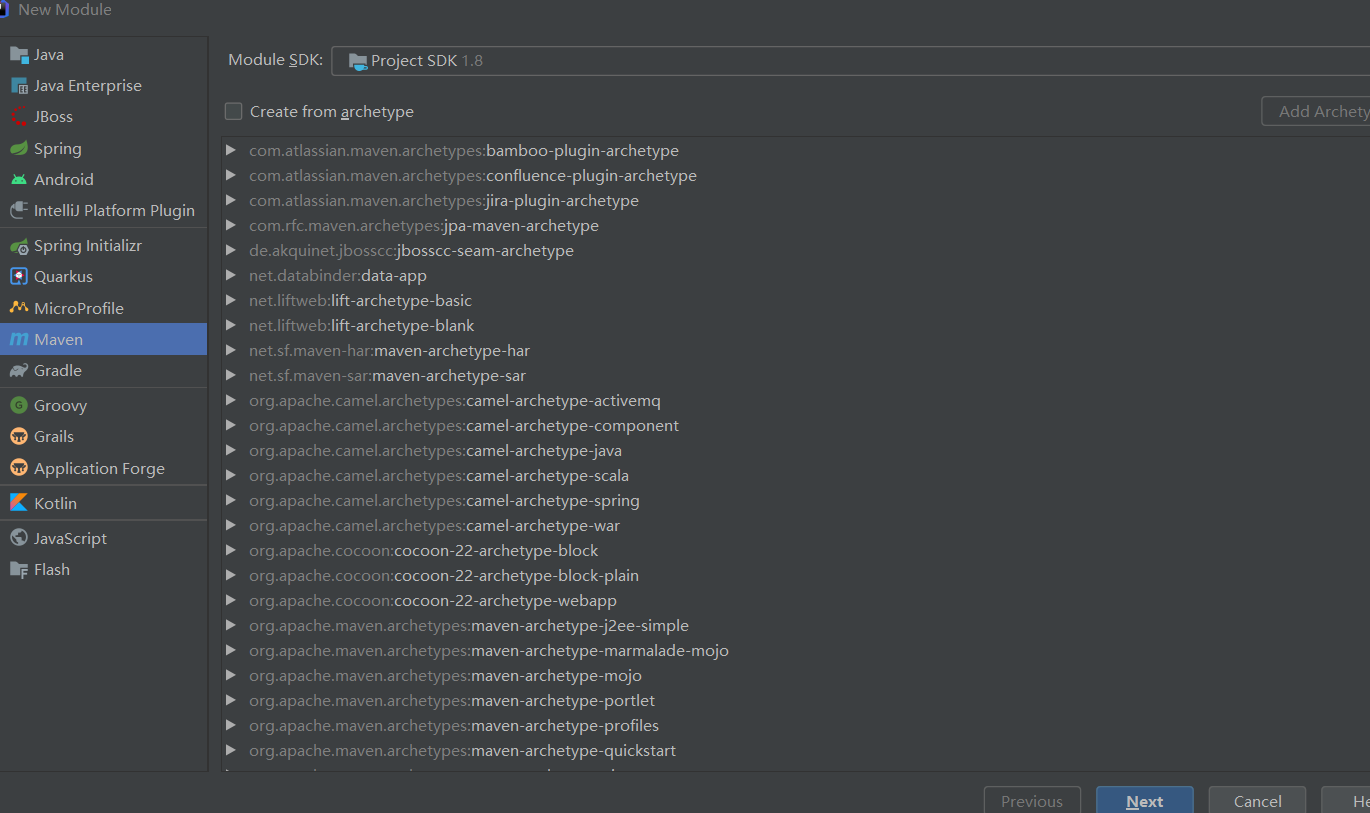Select camel-archetype-scala row
This screenshot has width=1370, height=813.
(x=796, y=475)
